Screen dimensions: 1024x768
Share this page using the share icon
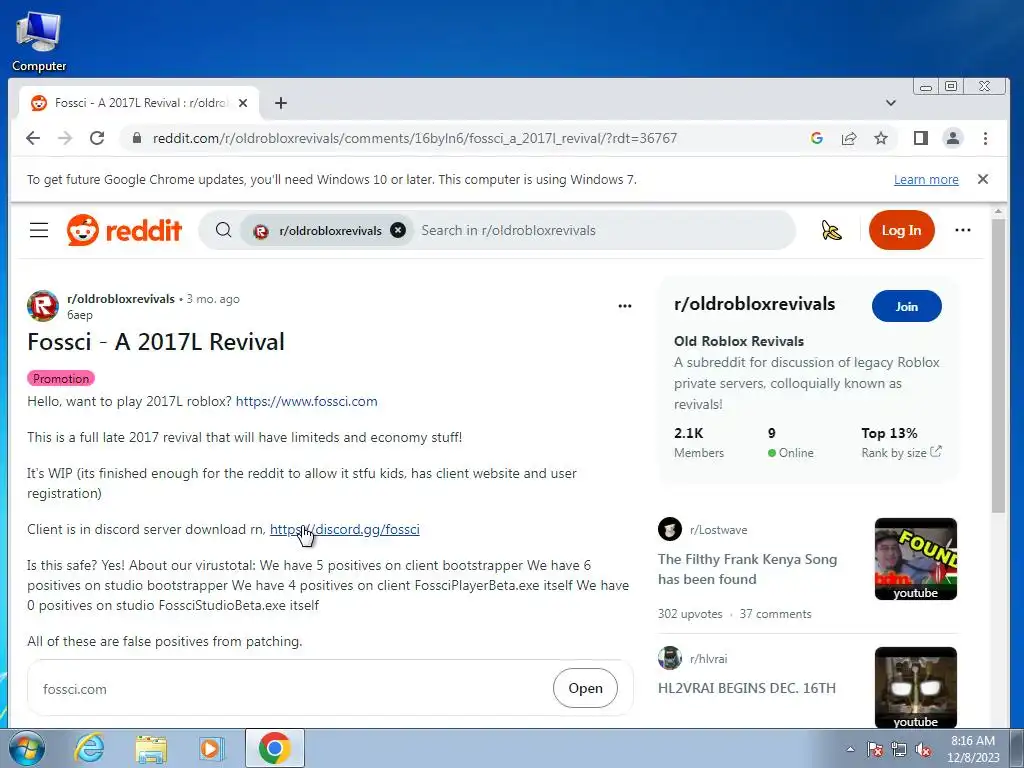pyautogui.click(x=849, y=138)
